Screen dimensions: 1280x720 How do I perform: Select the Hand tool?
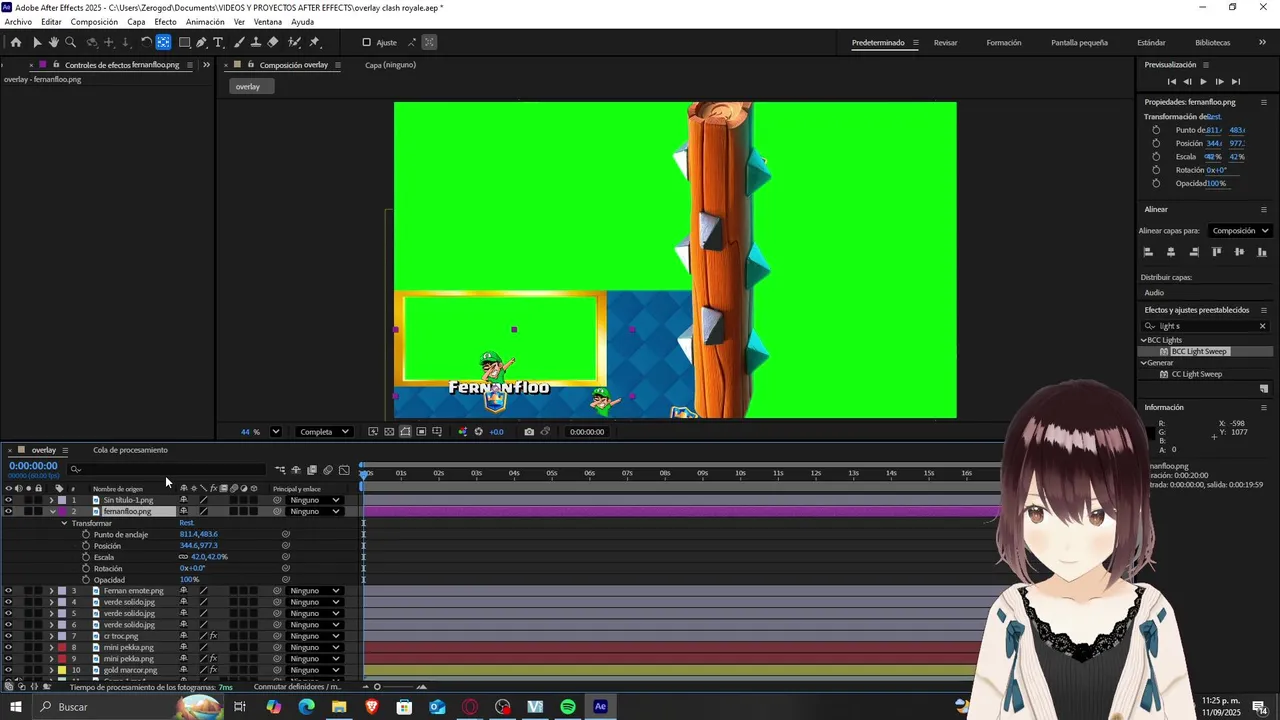point(53,42)
